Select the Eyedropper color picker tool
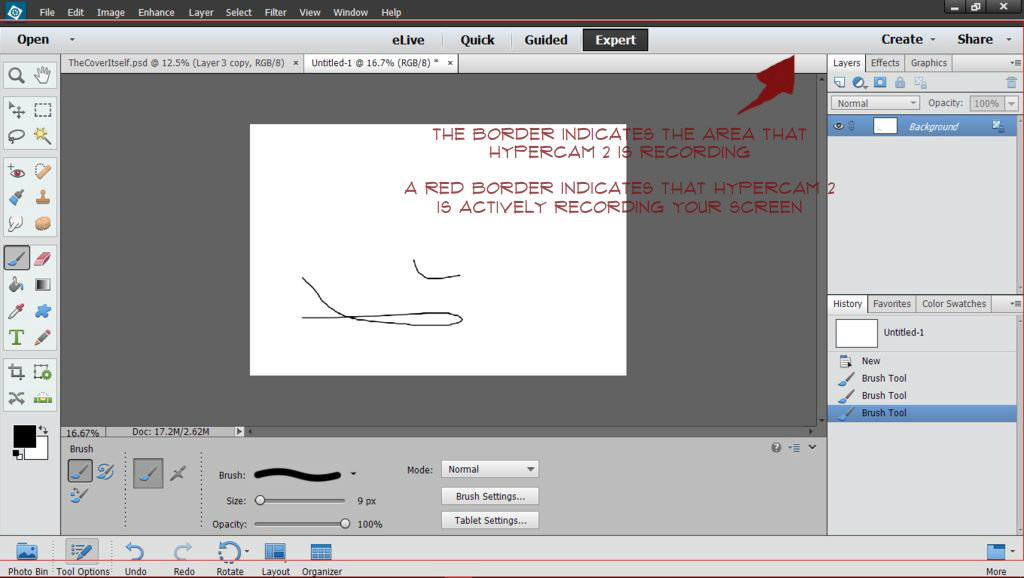The height and width of the screenshot is (578, 1024). (16, 311)
